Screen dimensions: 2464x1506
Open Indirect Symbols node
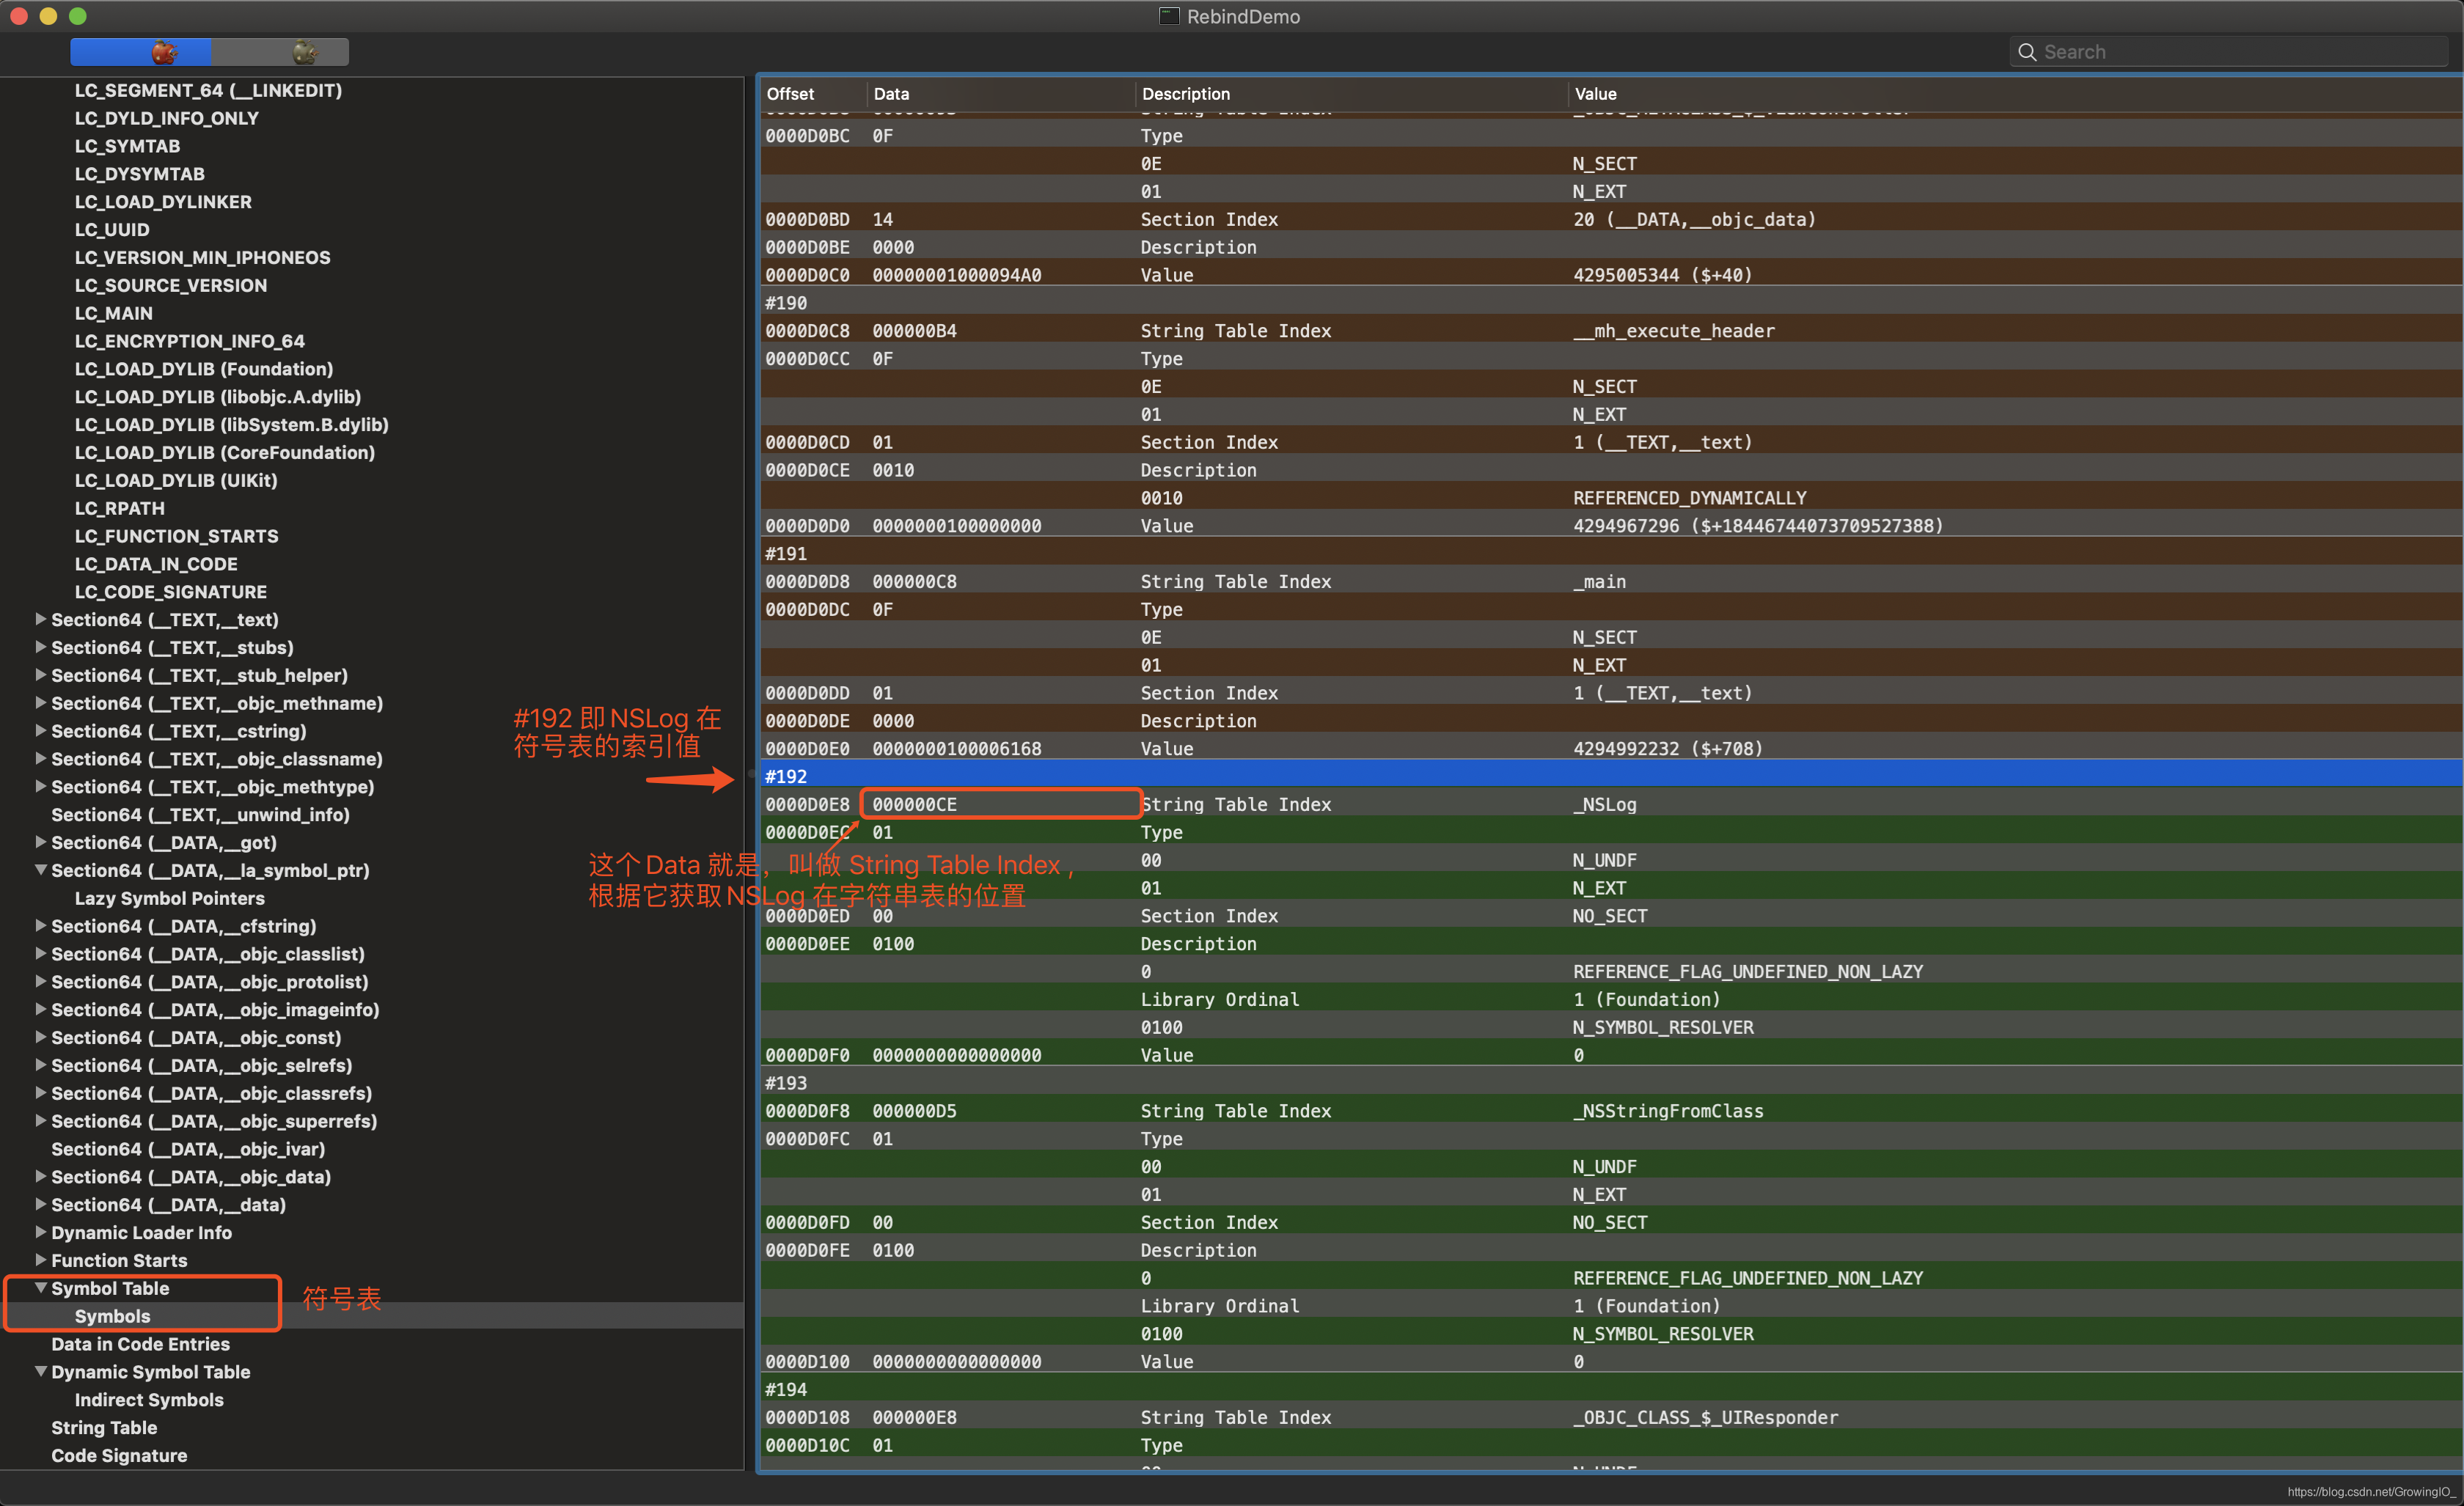point(149,1400)
